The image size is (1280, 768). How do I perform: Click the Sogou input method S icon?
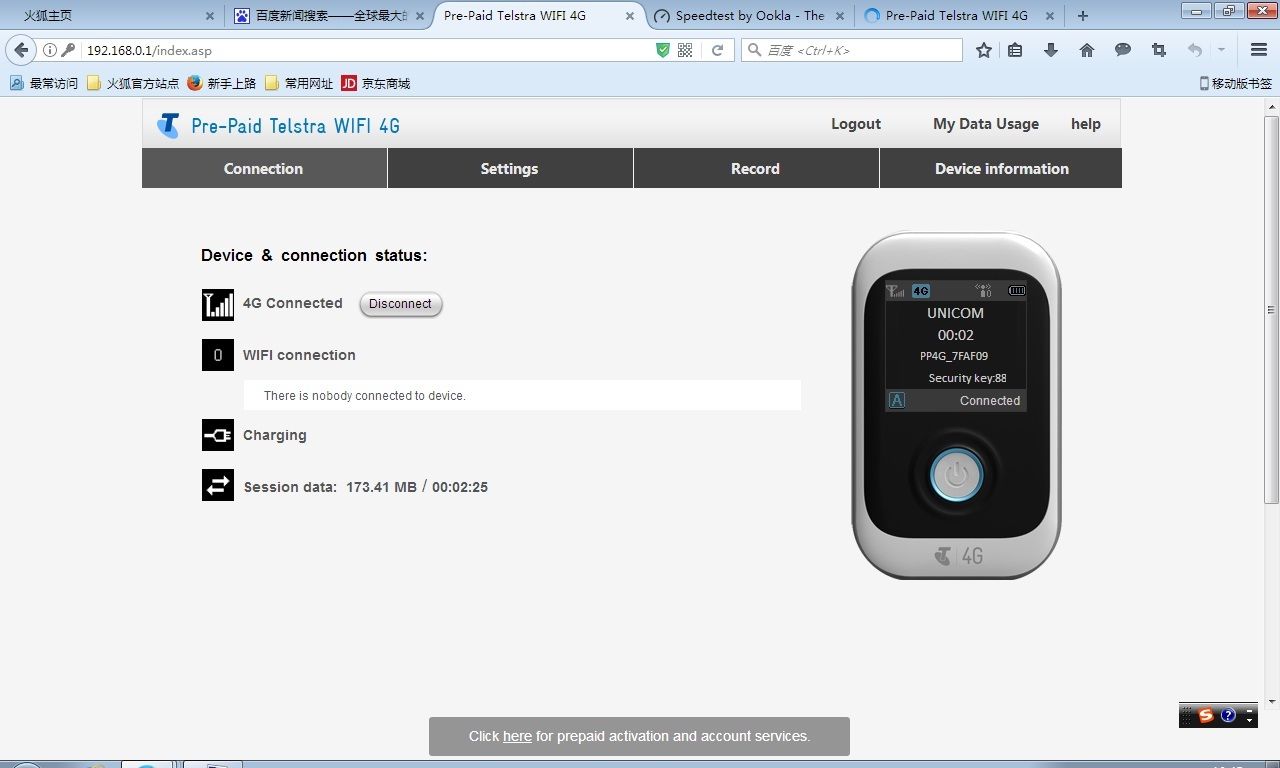point(1206,716)
